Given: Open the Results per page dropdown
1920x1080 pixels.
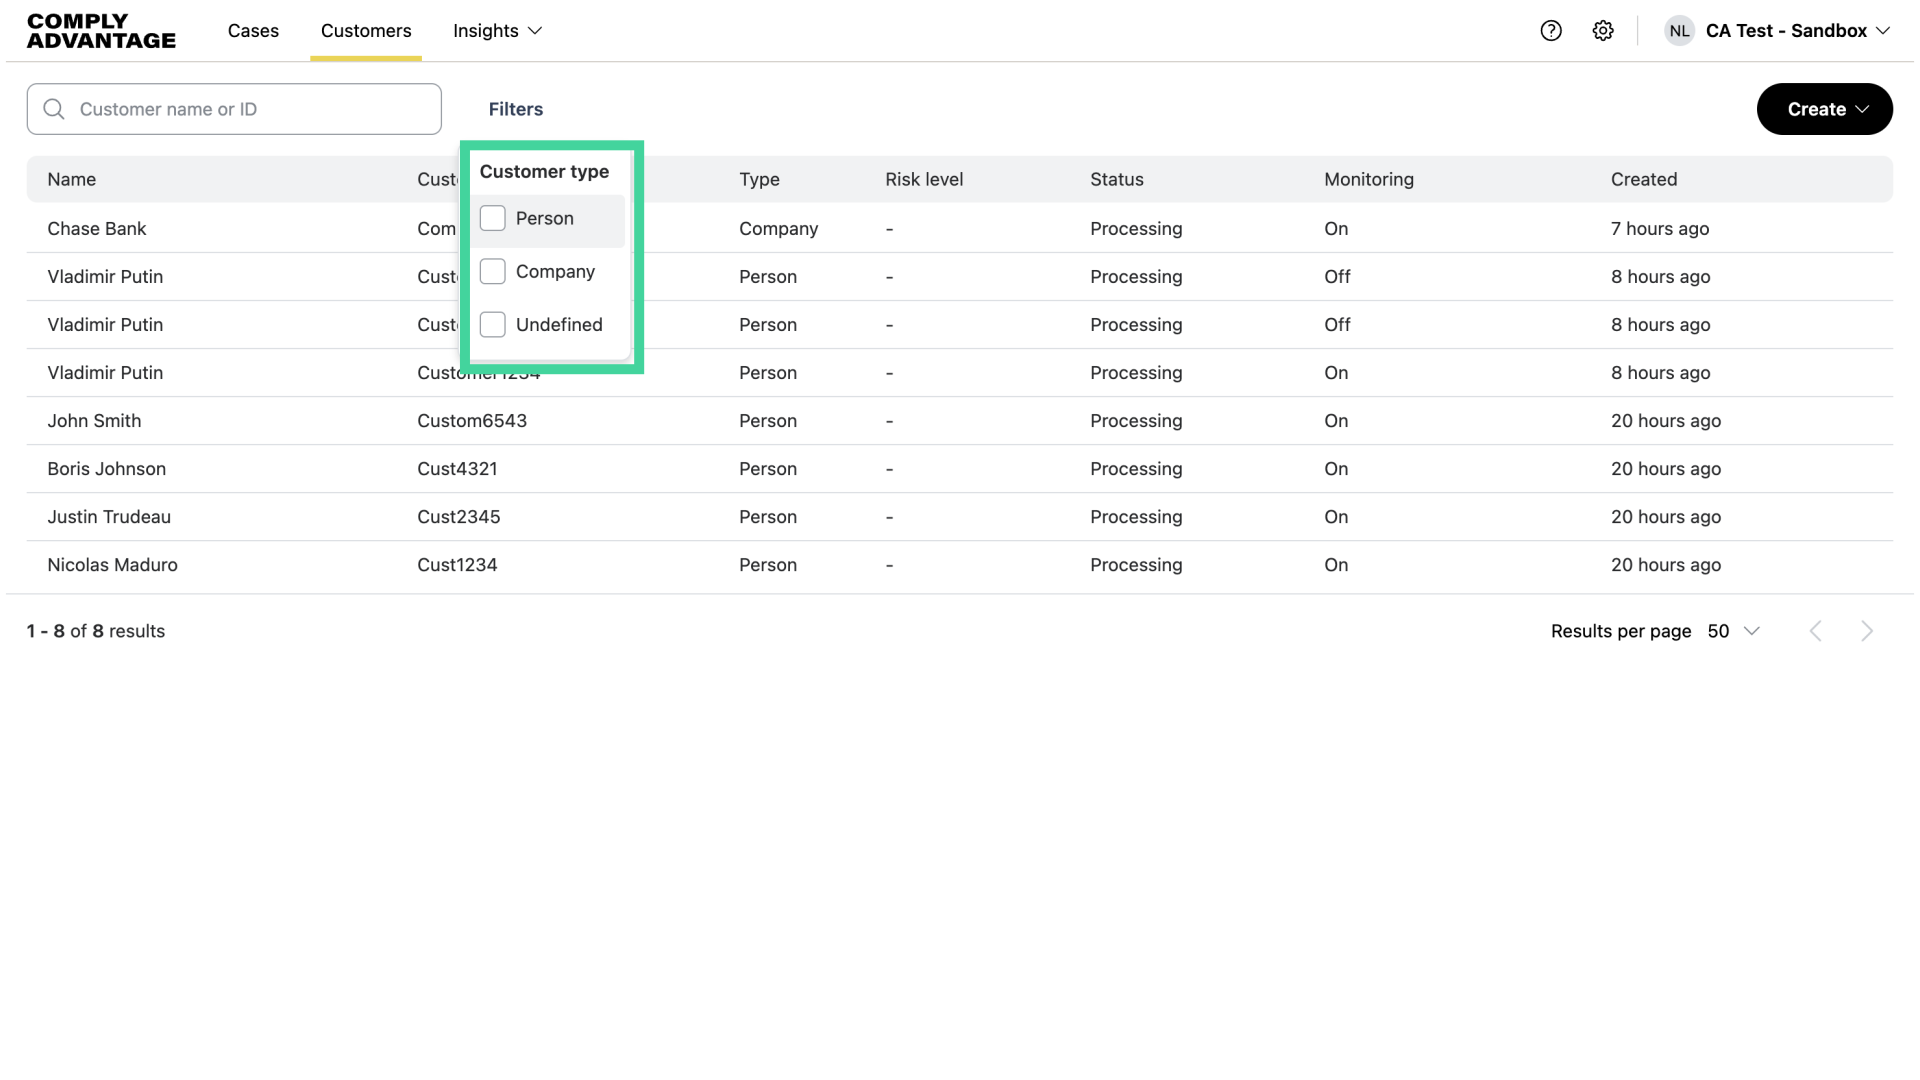Looking at the screenshot, I should 1734,631.
